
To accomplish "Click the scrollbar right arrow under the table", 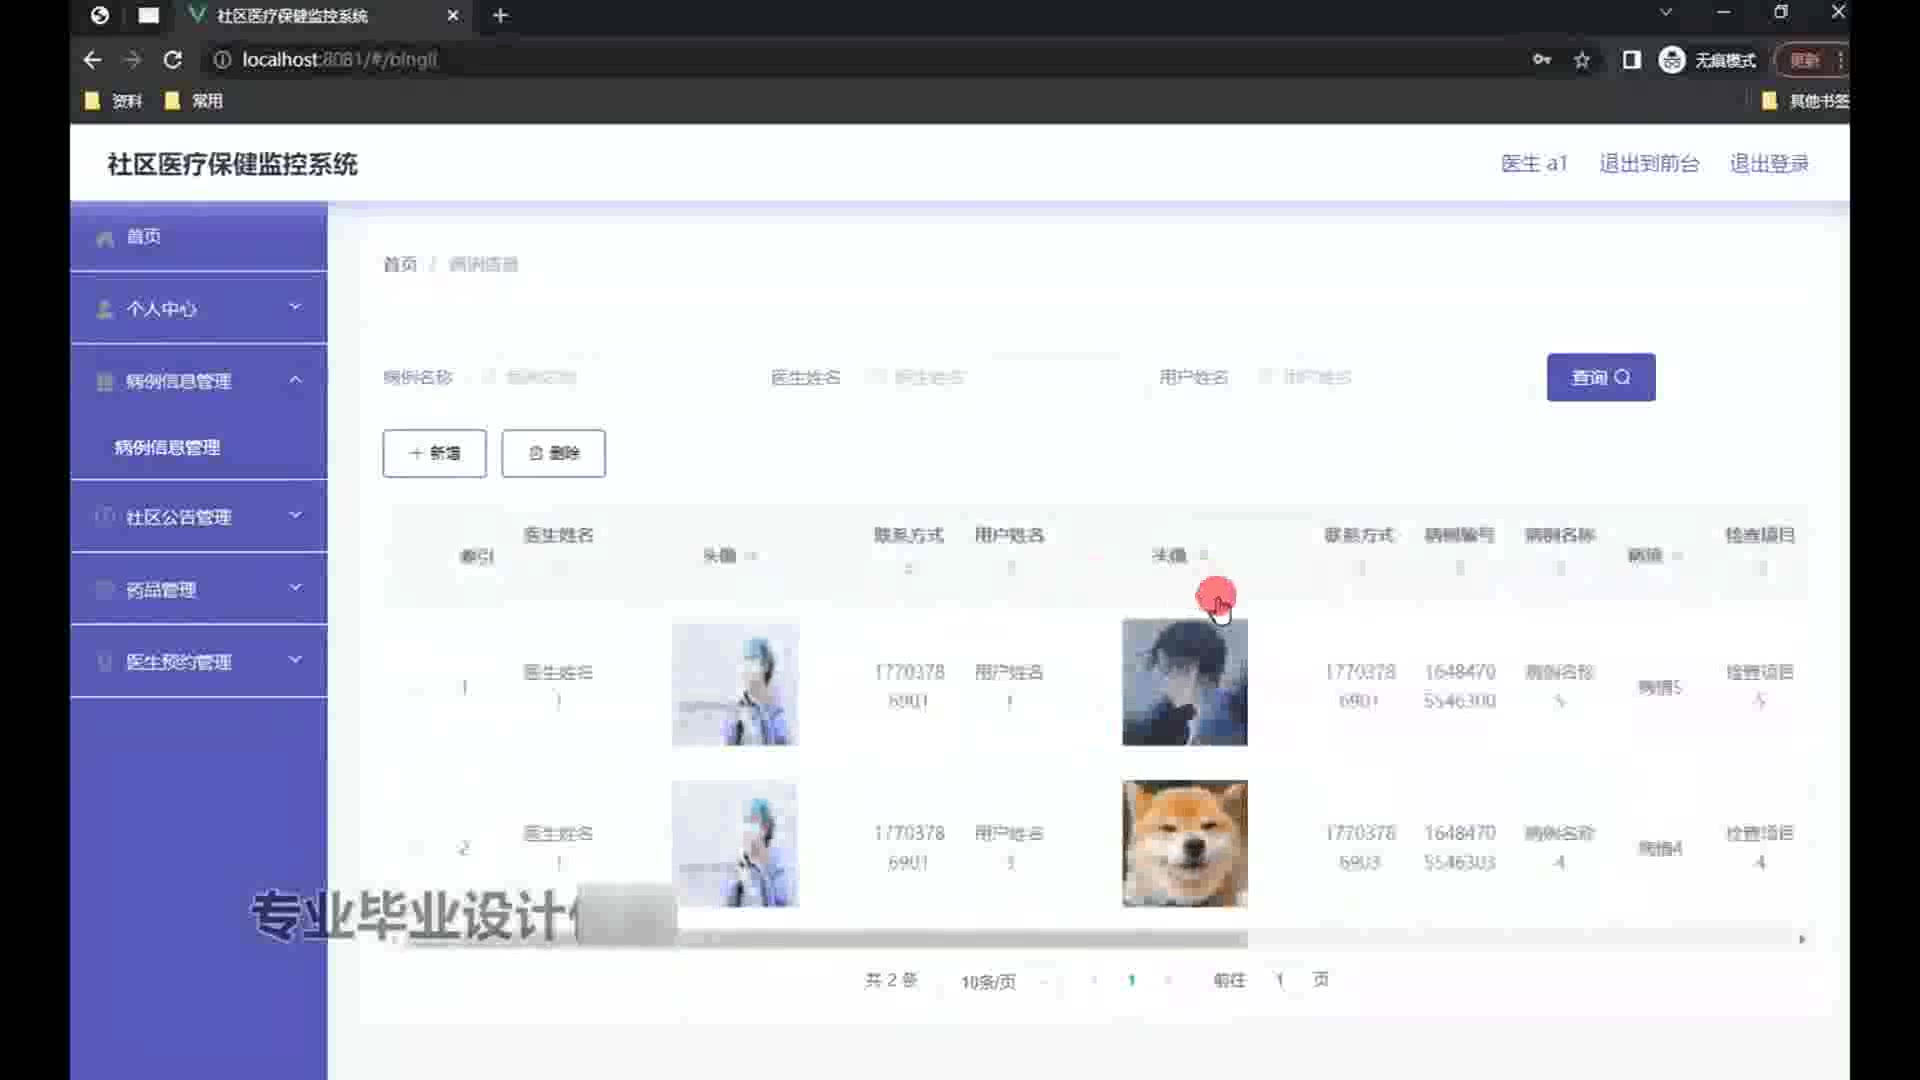I will coord(1802,939).
